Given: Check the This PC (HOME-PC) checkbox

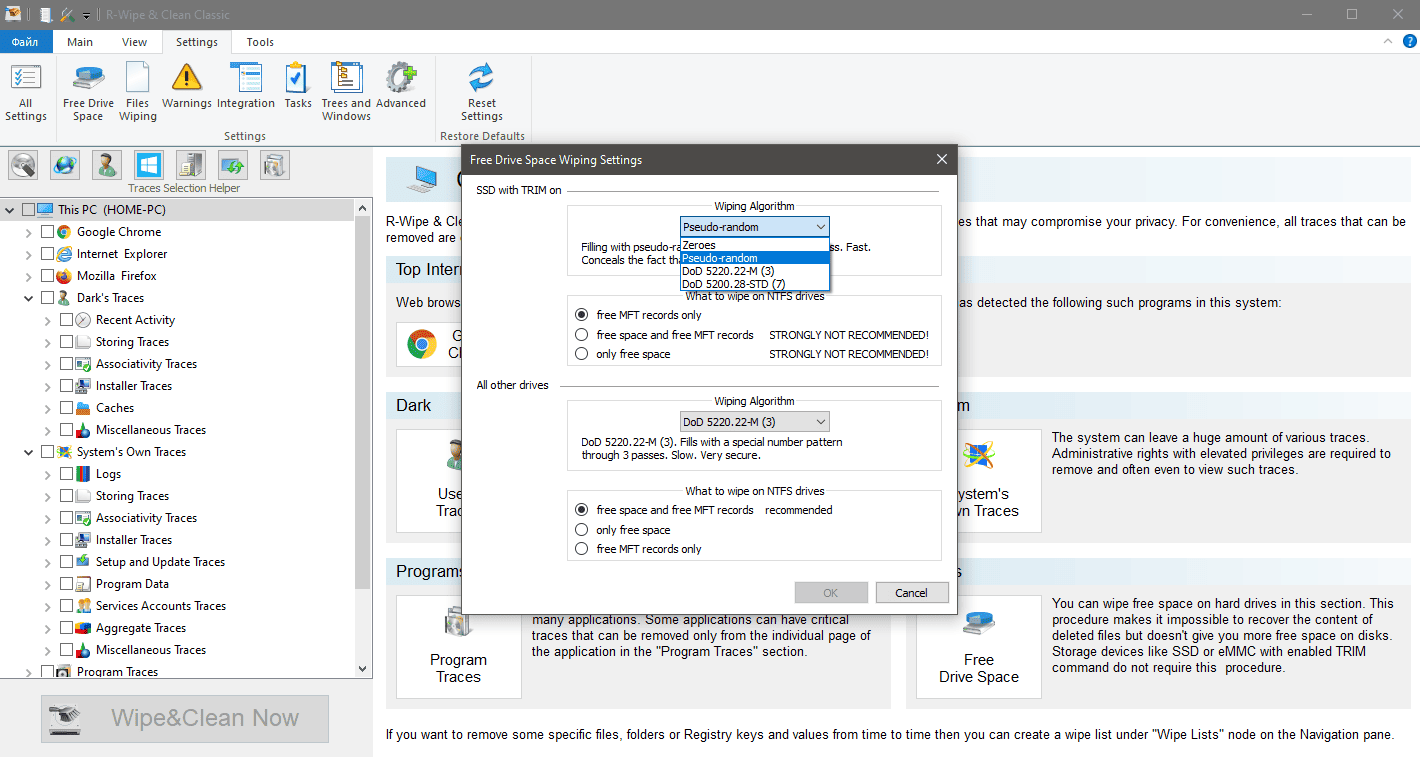Looking at the screenshot, I should (x=28, y=210).
